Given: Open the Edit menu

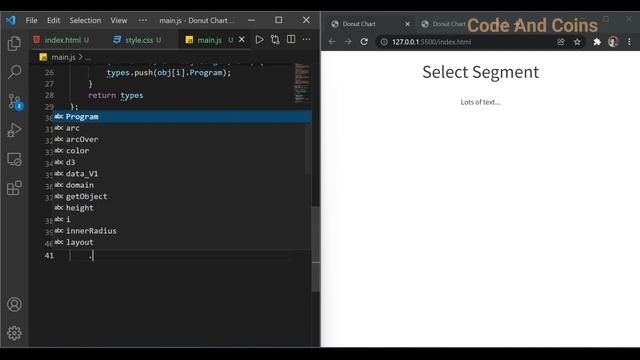Looking at the screenshot, I should (53, 20).
